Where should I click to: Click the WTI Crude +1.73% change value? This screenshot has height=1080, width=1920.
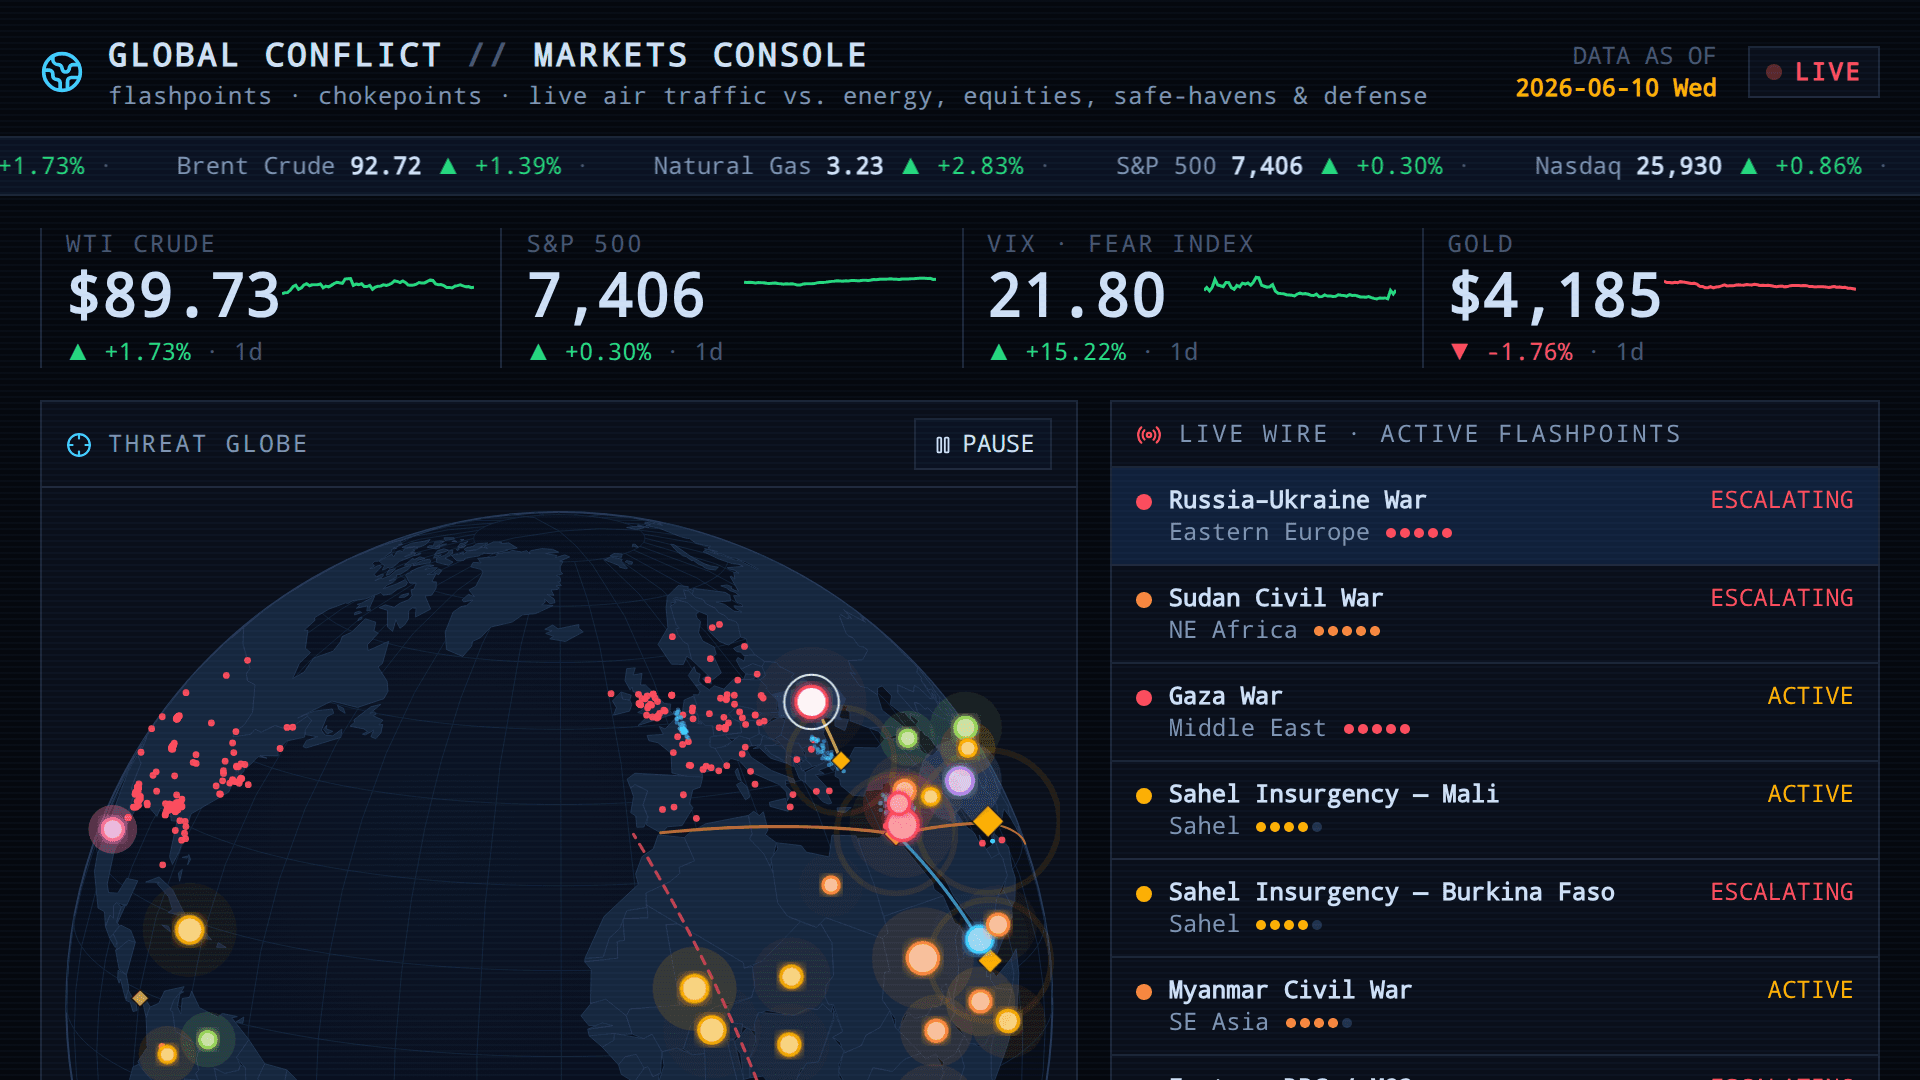point(148,352)
